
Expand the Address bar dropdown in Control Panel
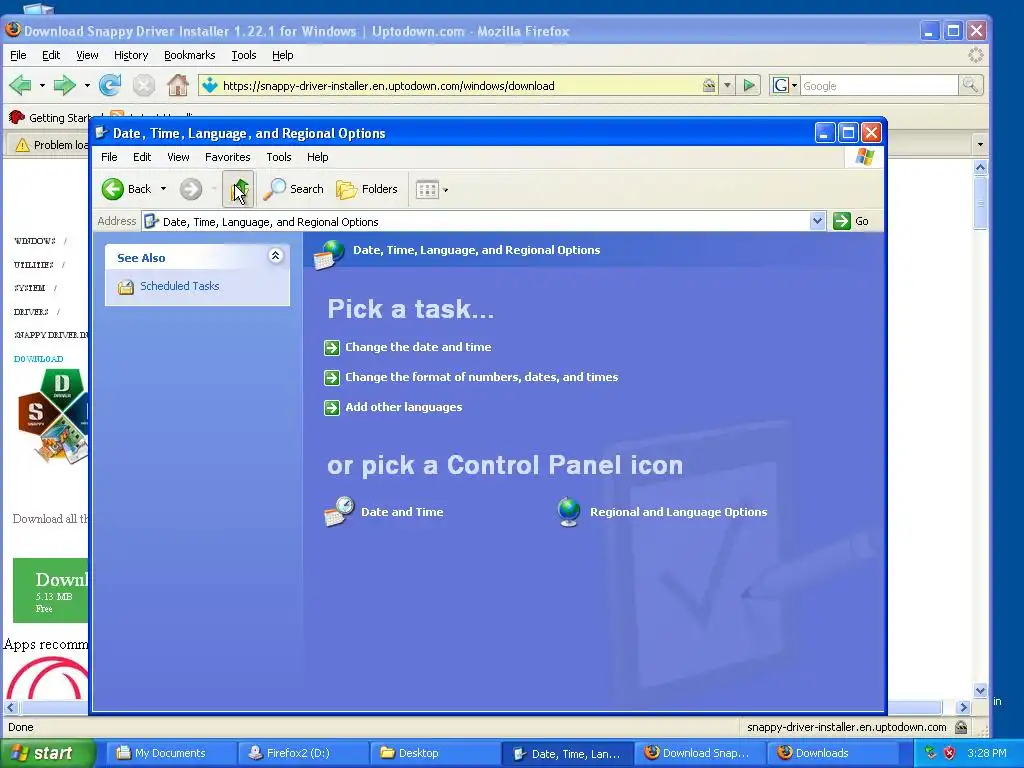tap(817, 221)
